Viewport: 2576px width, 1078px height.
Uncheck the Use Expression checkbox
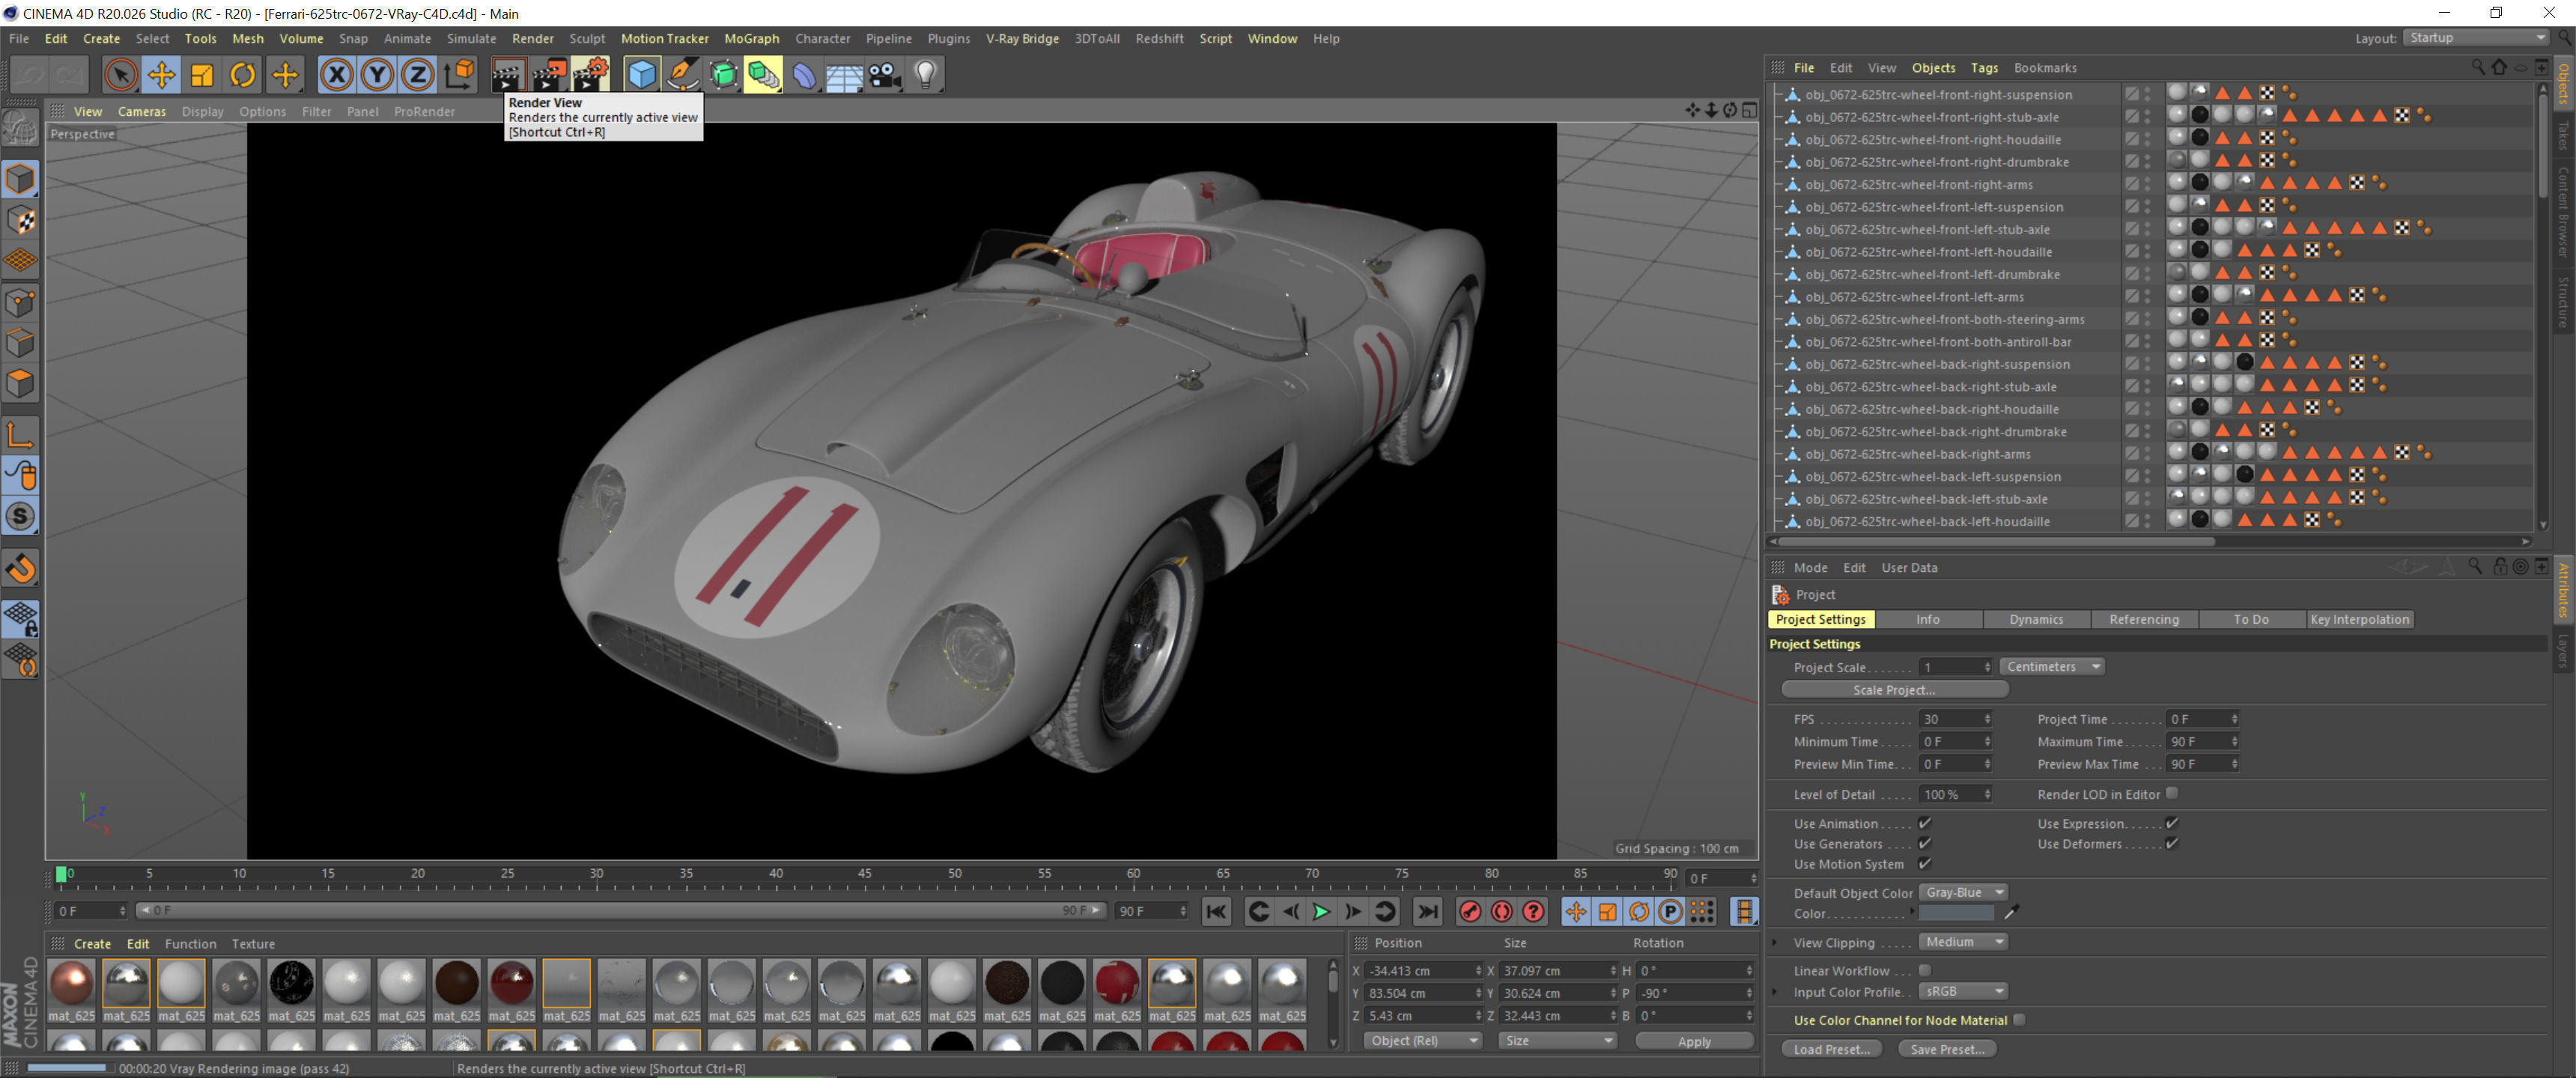pyautogui.click(x=2171, y=823)
